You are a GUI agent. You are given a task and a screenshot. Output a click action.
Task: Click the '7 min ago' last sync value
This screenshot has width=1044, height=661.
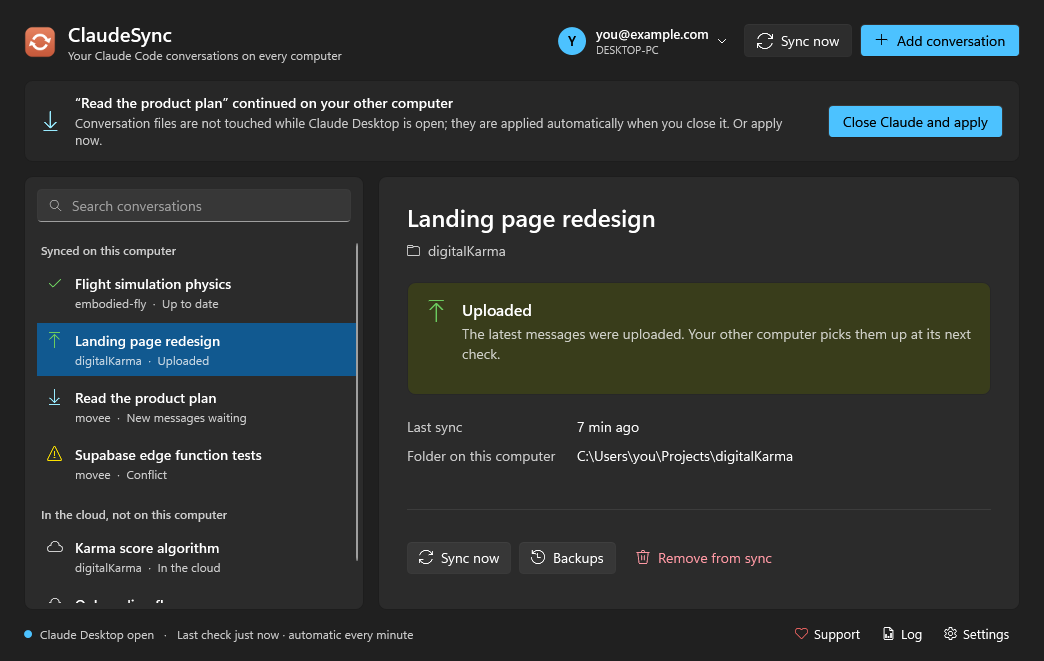pos(607,427)
